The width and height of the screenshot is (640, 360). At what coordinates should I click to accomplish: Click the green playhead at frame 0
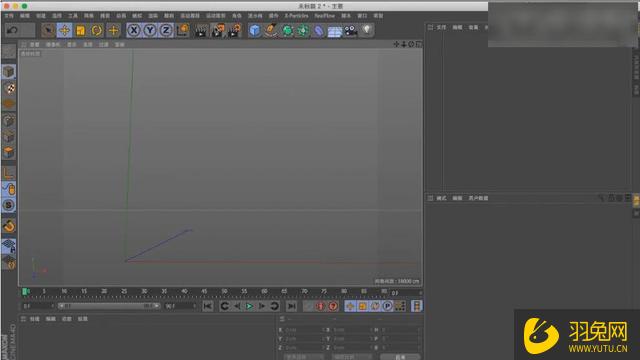click(25, 291)
